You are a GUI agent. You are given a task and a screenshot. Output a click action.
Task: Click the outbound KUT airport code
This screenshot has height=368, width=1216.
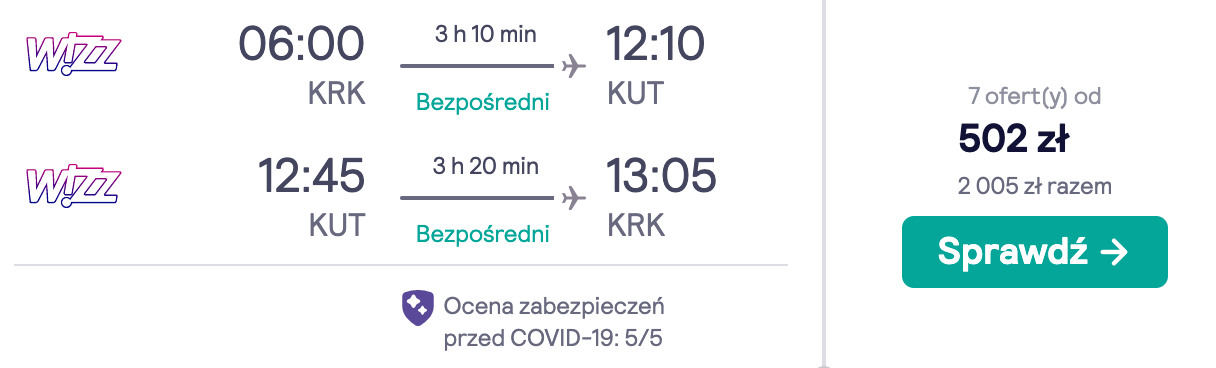(x=635, y=94)
